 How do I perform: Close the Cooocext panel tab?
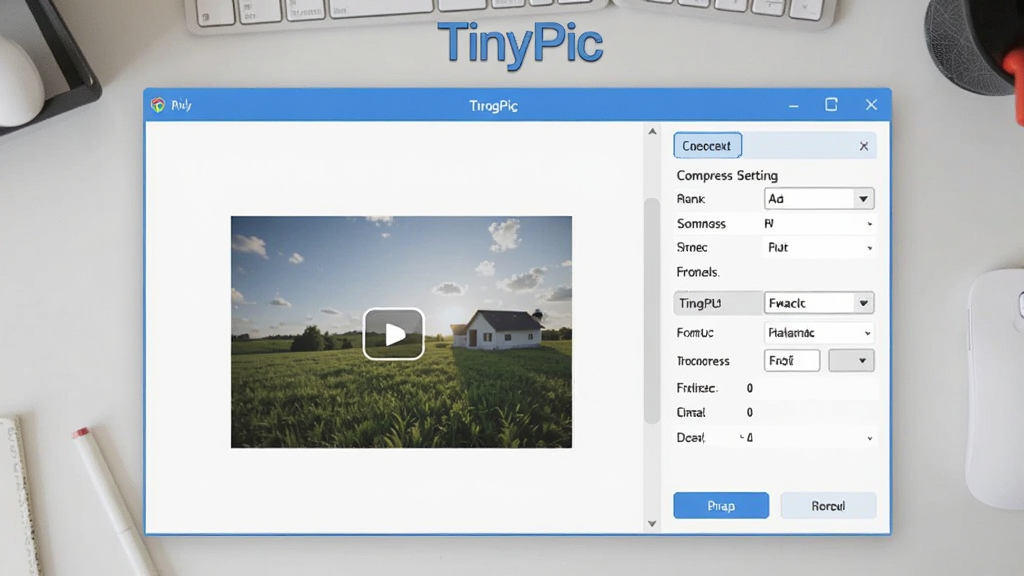pos(863,146)
